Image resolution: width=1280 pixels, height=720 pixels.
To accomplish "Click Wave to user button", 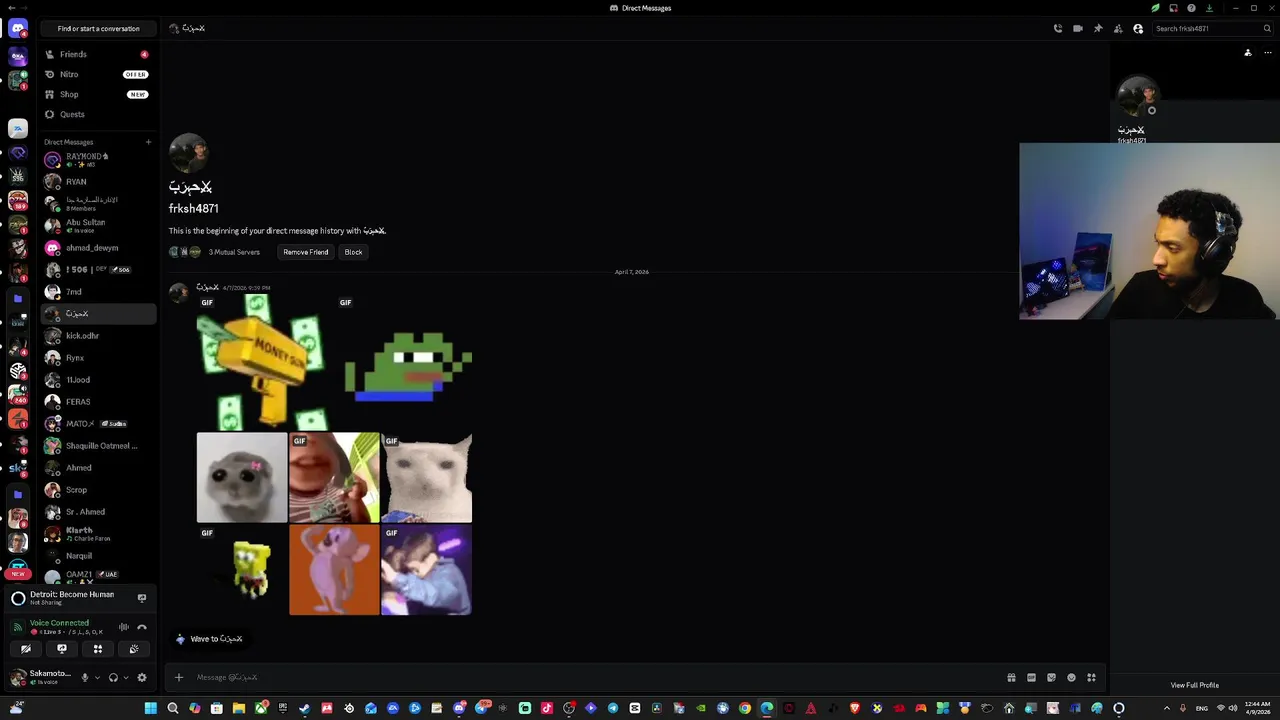I will (210, 639).
